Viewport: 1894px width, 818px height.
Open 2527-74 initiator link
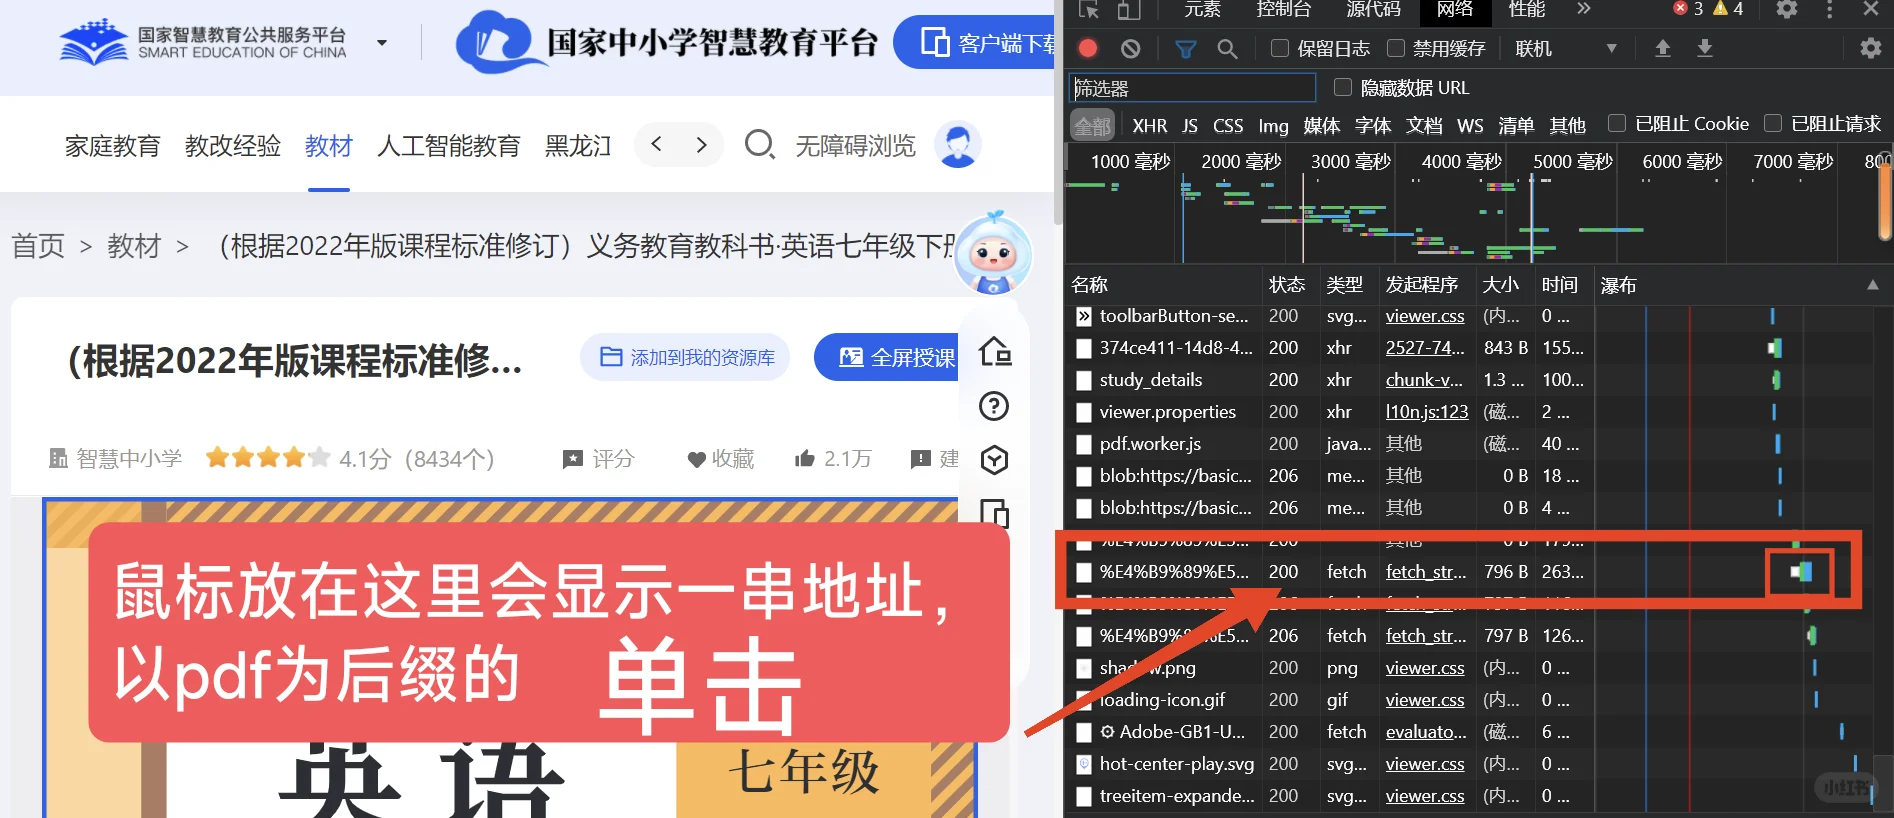(x=1425, y=348)
